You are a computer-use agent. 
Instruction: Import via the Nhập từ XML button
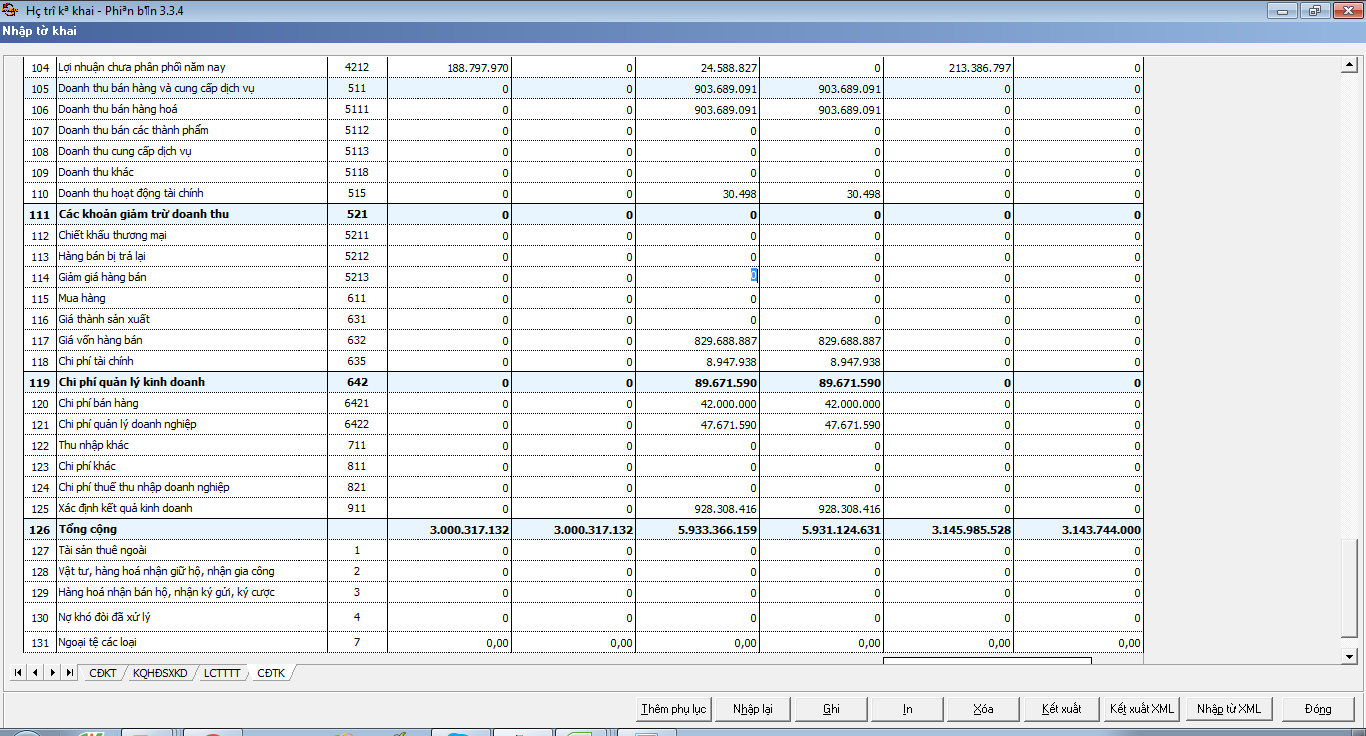click(x=1228, y=709)
